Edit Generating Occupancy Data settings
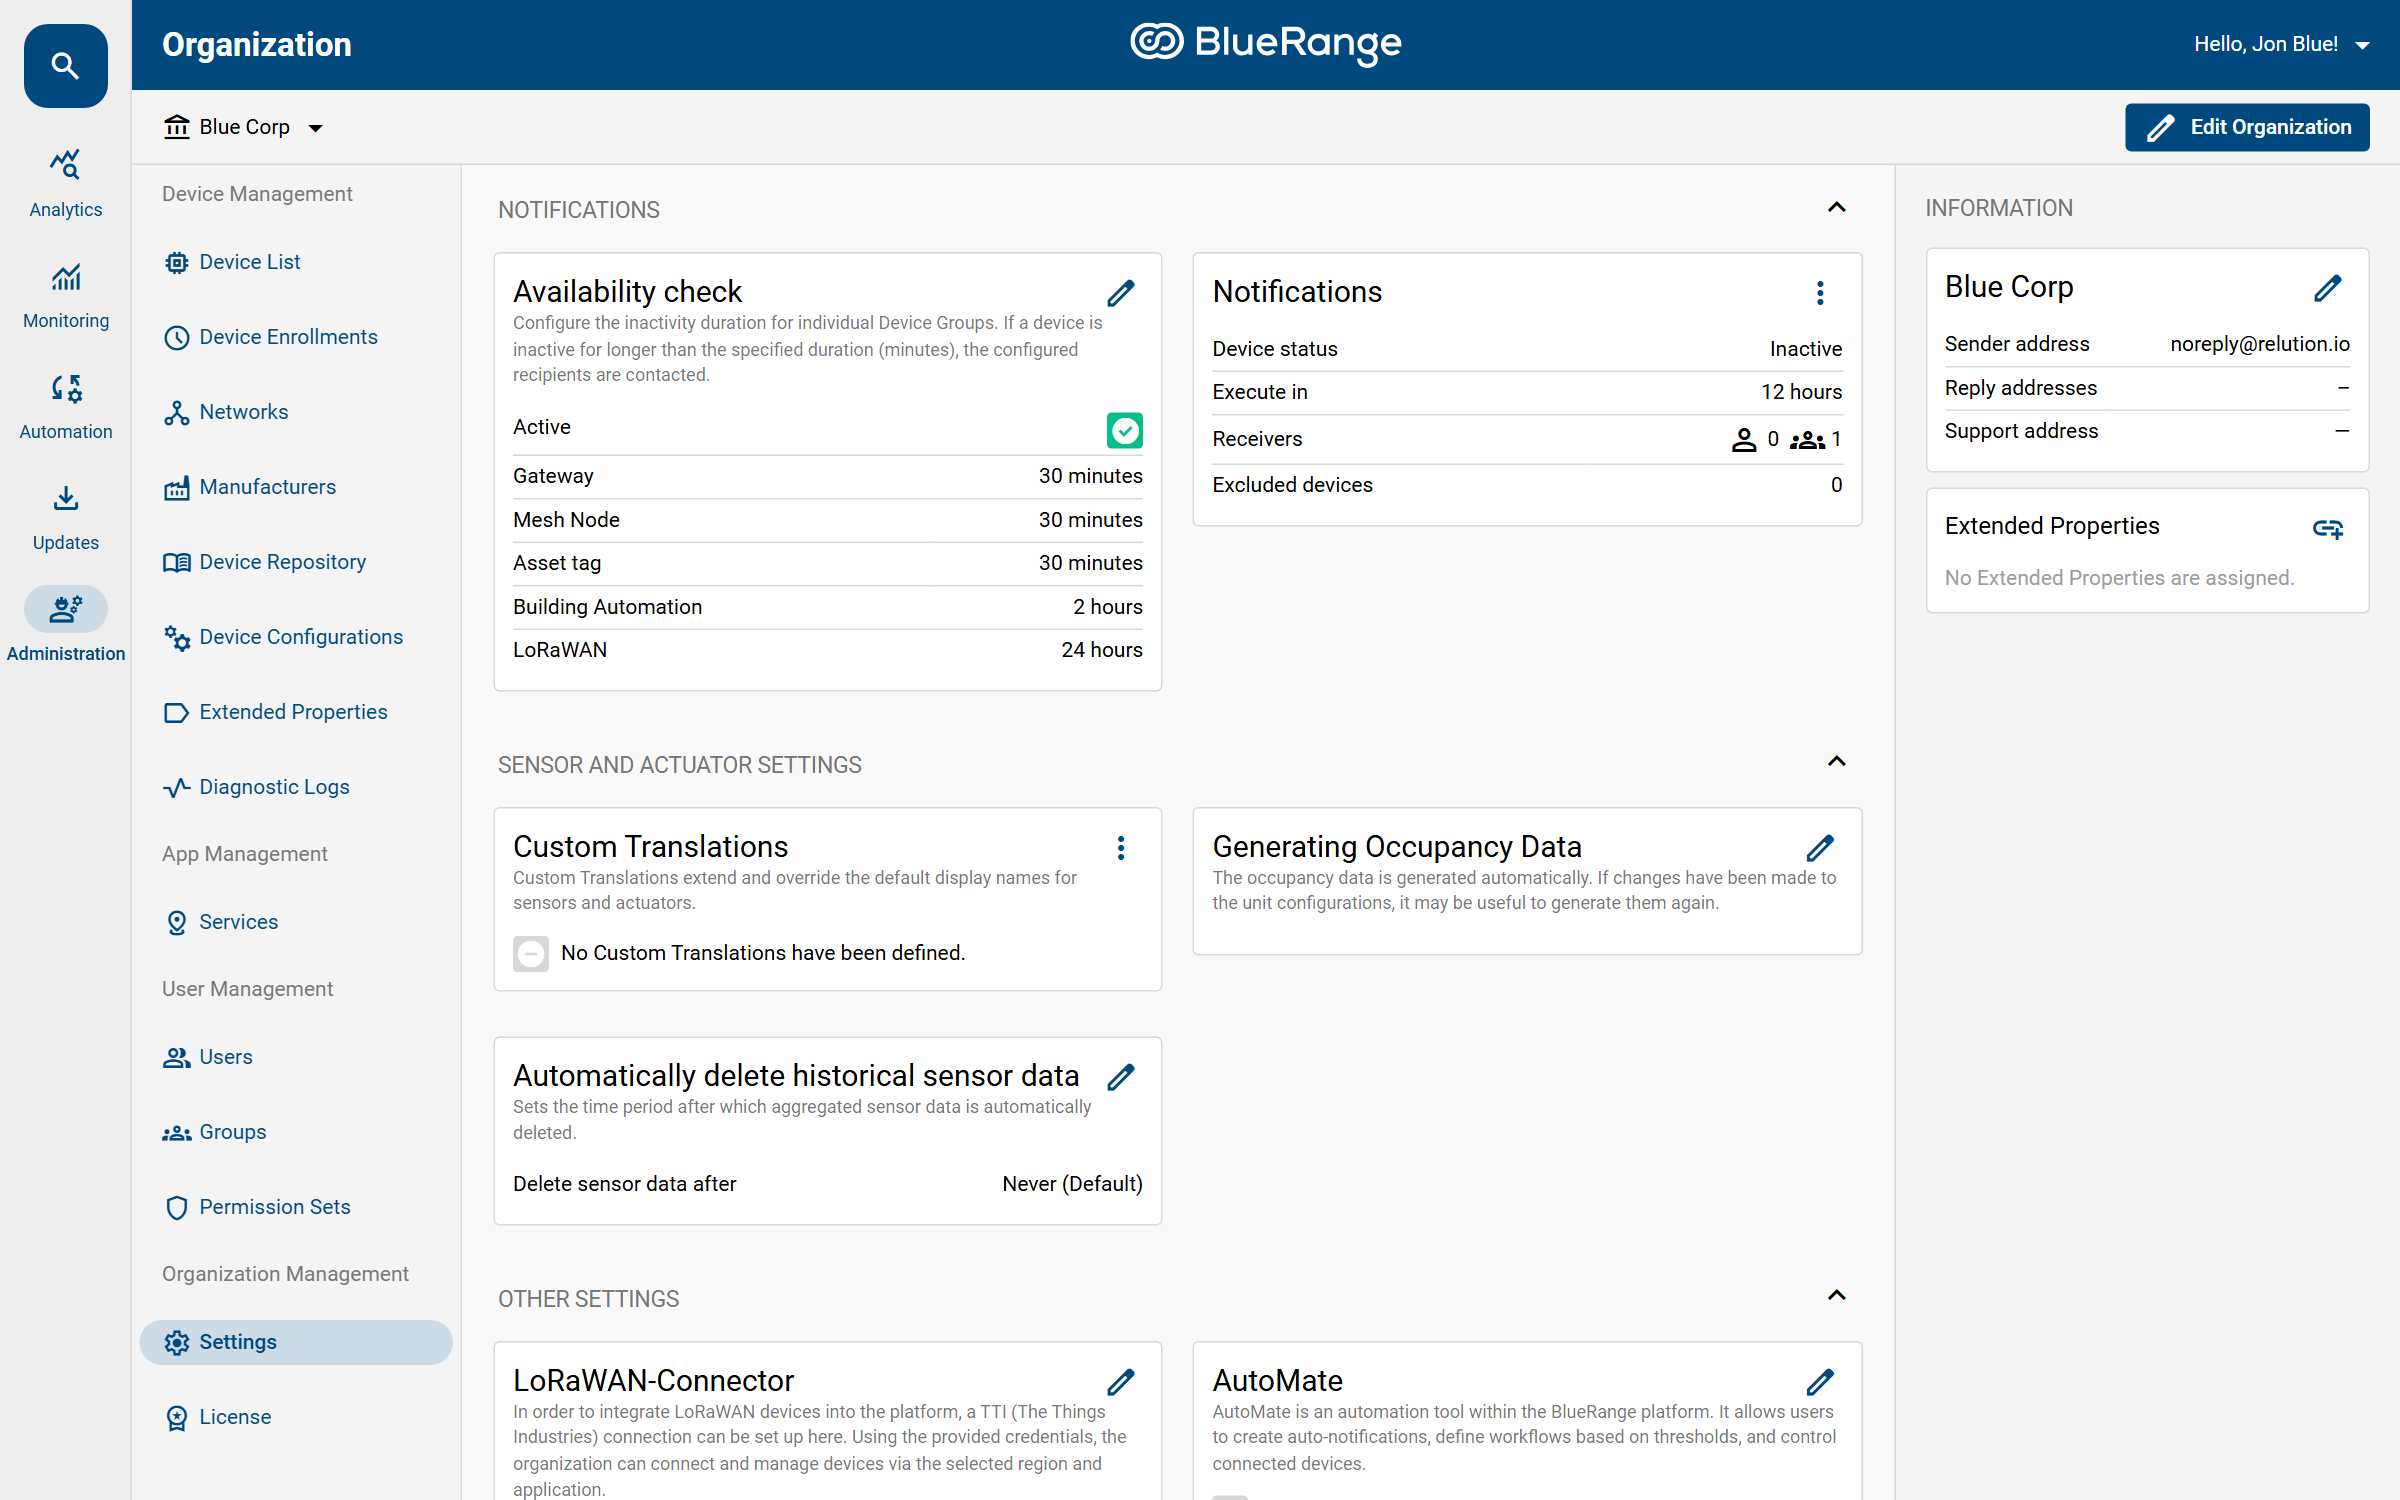The width and height of the screenshot is (2400, 1500). point(1820,848)
